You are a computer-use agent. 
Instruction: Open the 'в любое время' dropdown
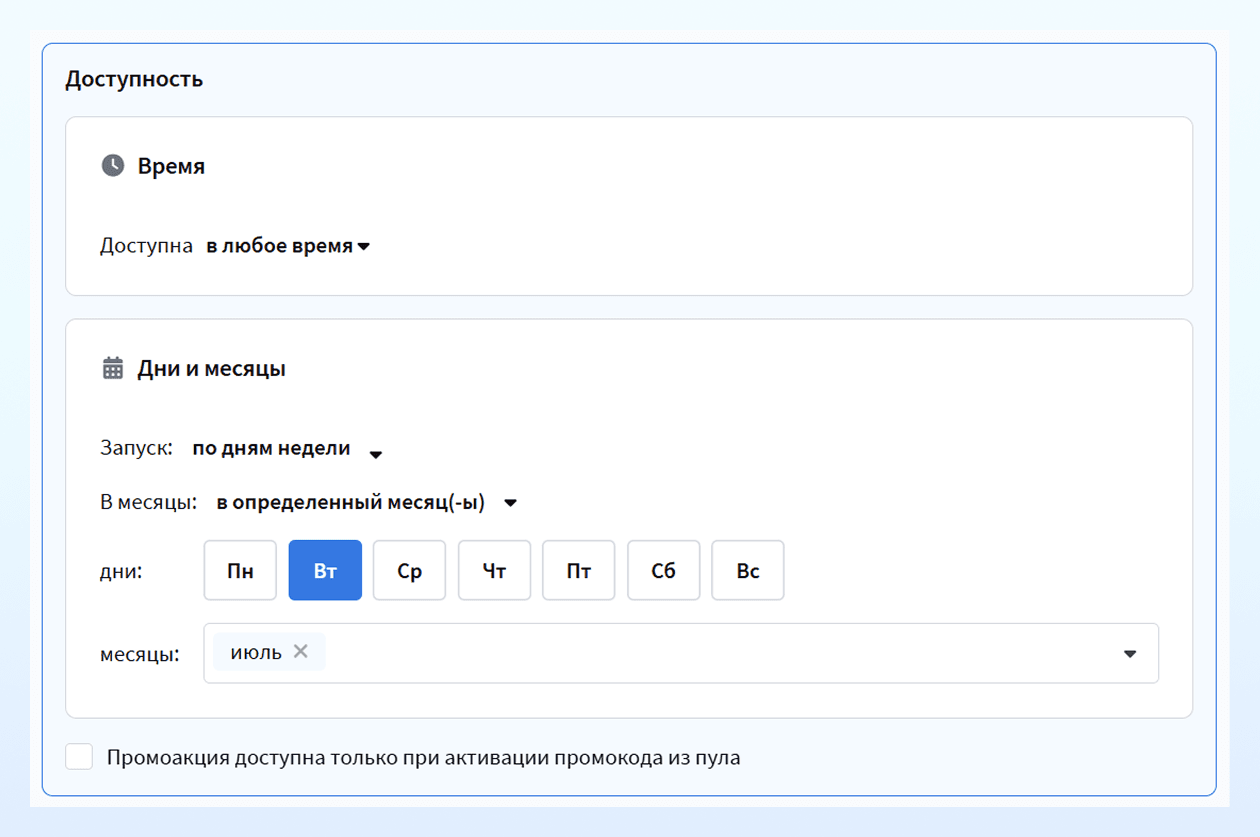coord(288,246)
